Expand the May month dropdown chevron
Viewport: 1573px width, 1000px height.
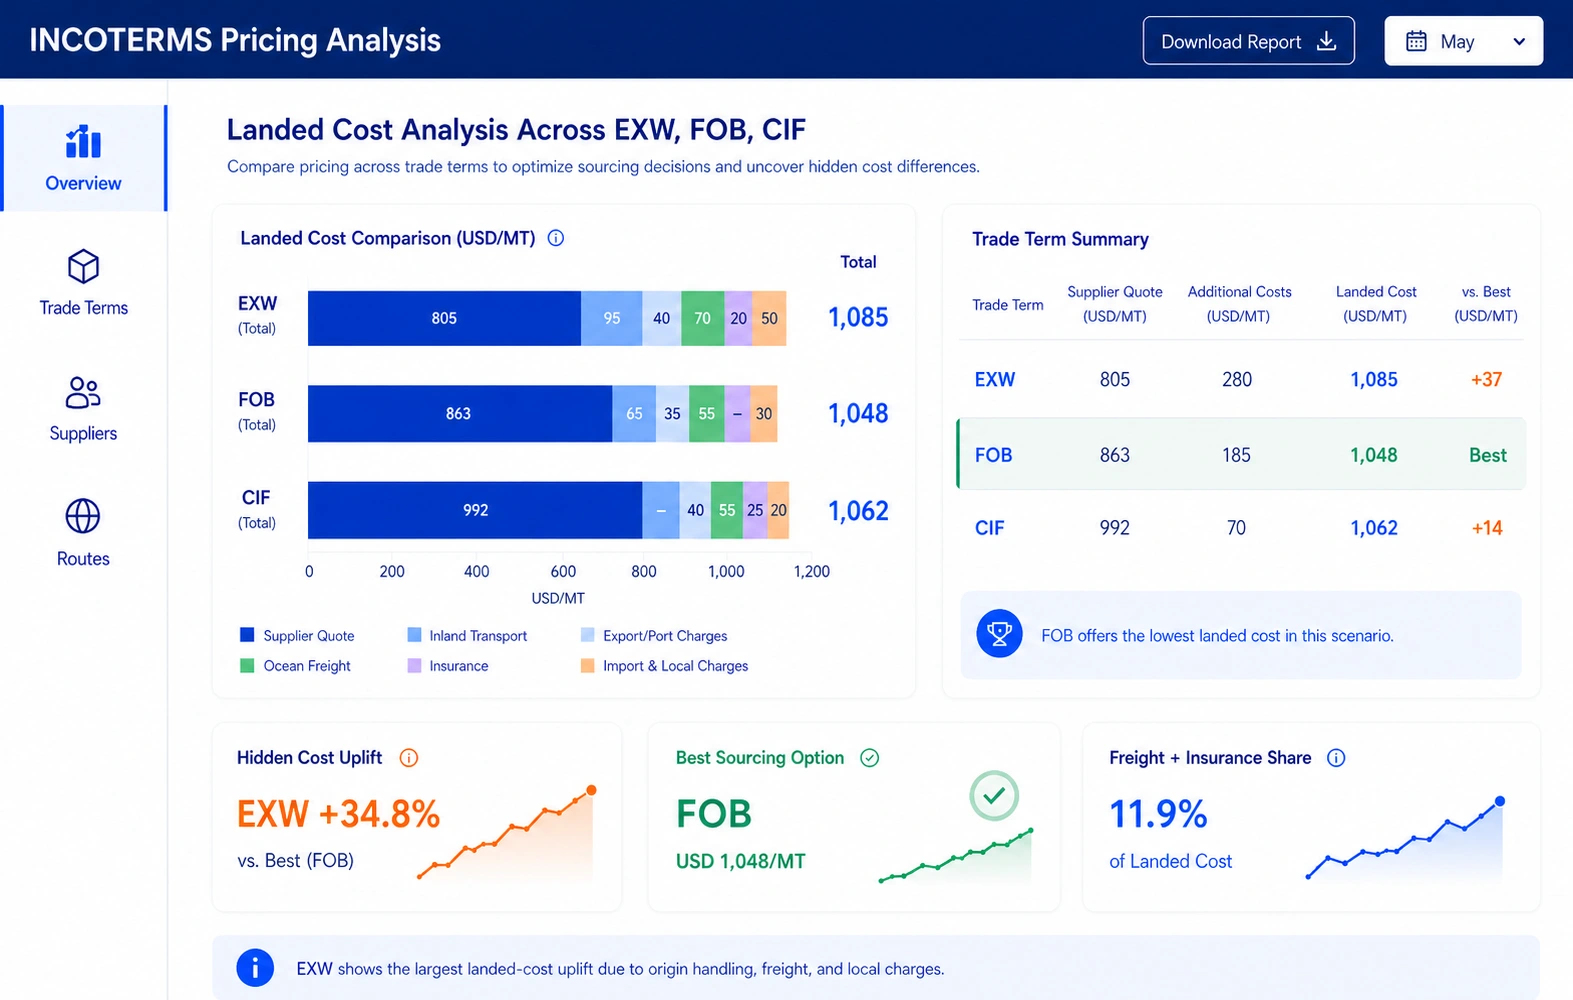point(1519,42)
